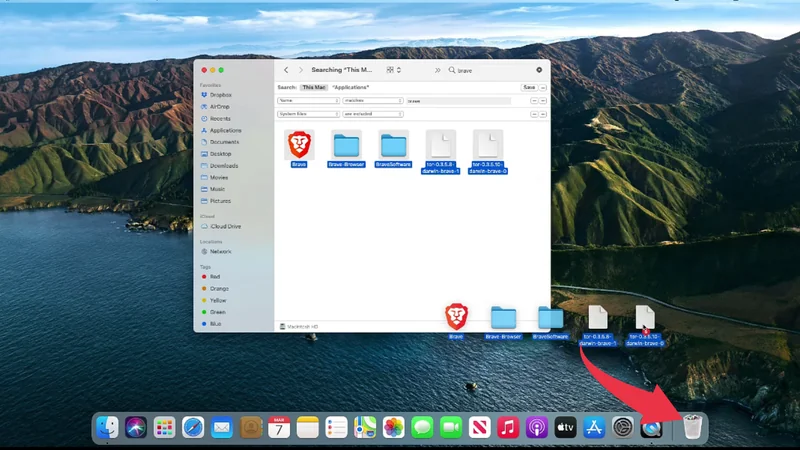Open Applications in the Finder sidebar

[225, 130]
